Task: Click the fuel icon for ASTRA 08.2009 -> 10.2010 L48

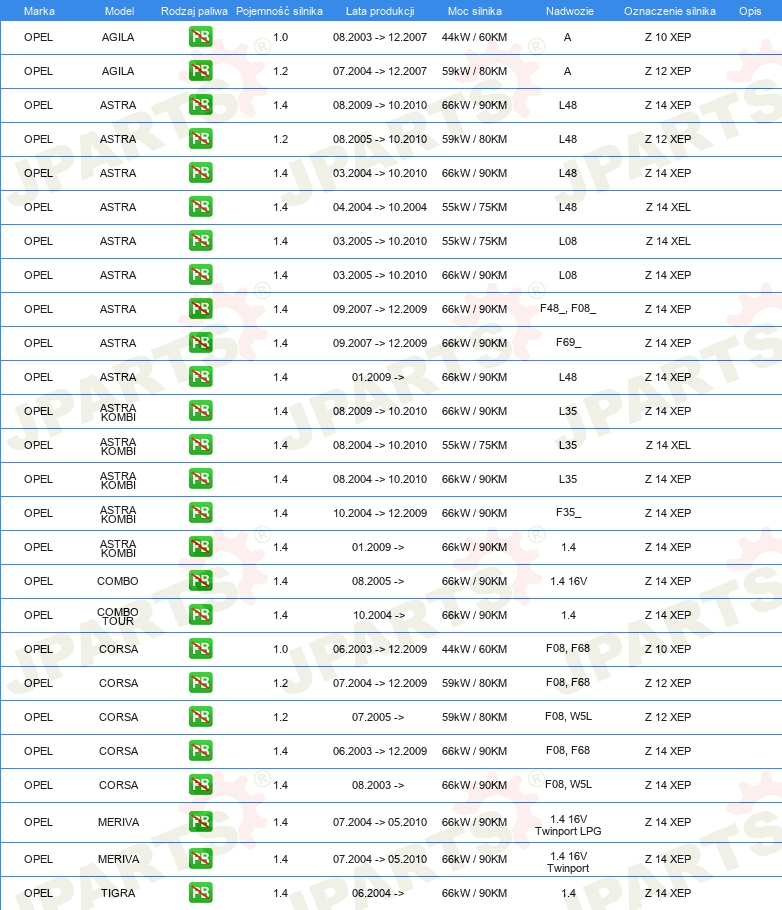Action: (200, 105)
